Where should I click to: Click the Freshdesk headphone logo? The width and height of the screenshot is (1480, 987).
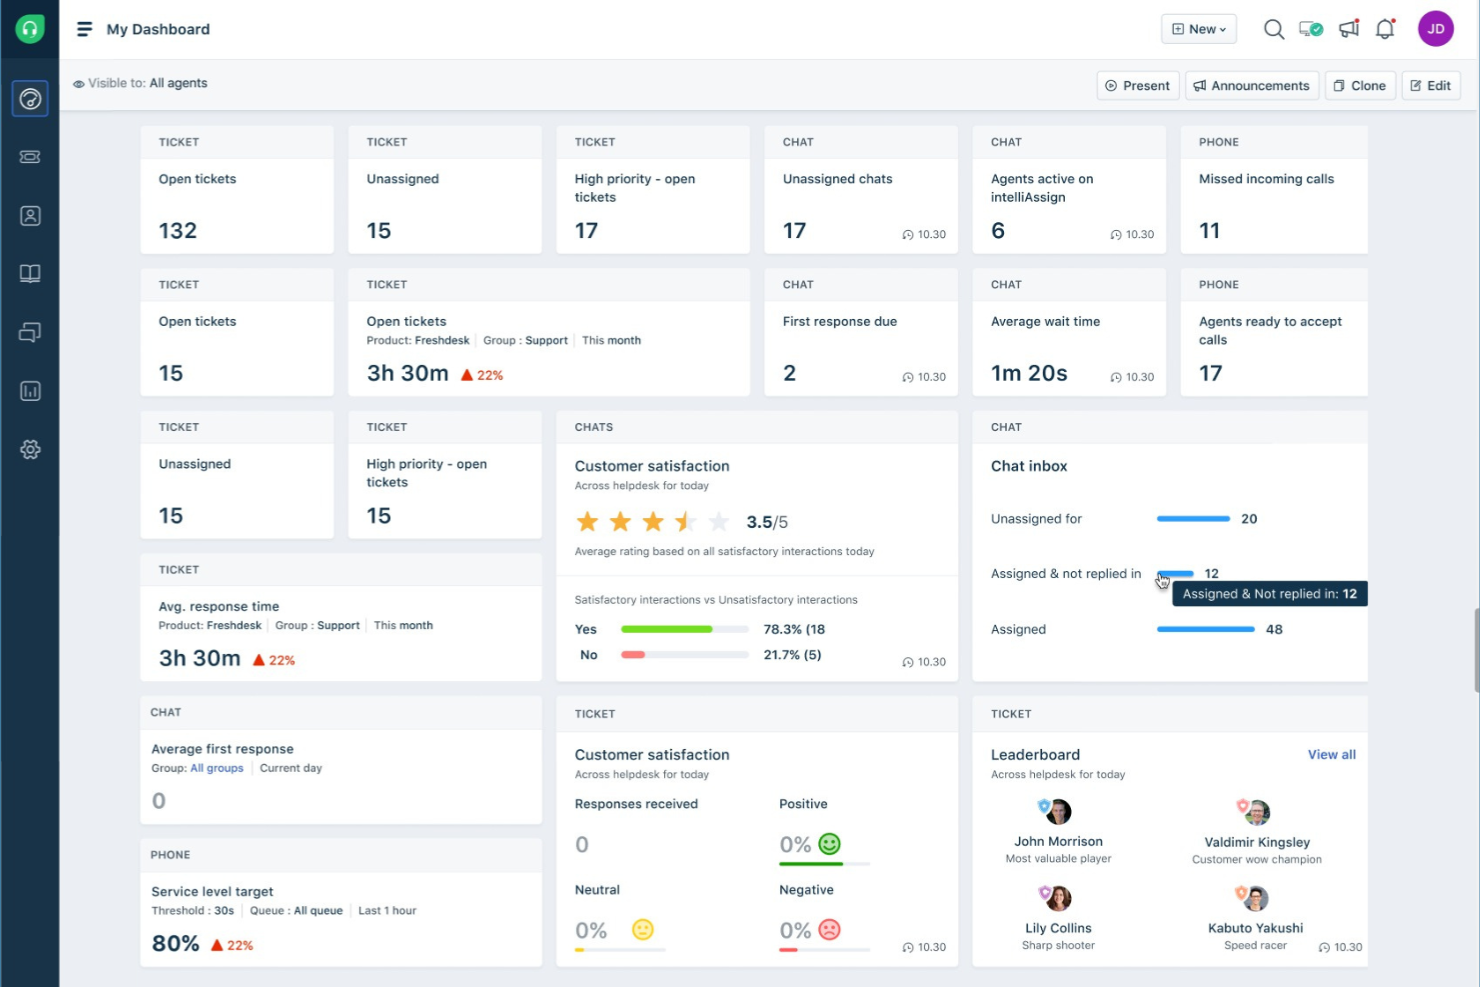(x=29, y=28)
